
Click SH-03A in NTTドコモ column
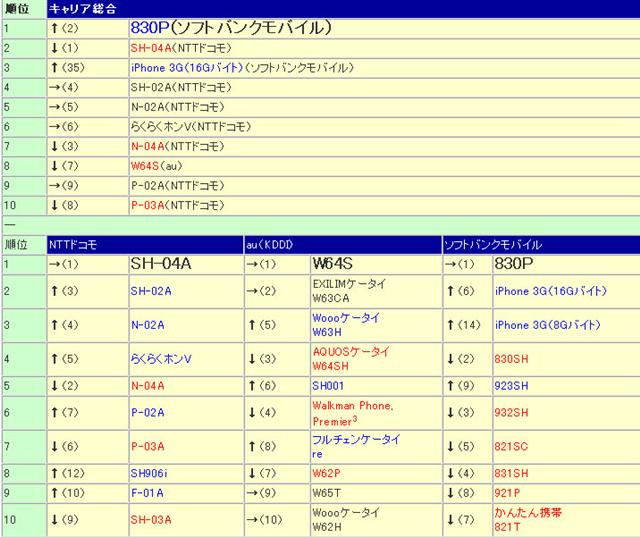tap(151, 520)
